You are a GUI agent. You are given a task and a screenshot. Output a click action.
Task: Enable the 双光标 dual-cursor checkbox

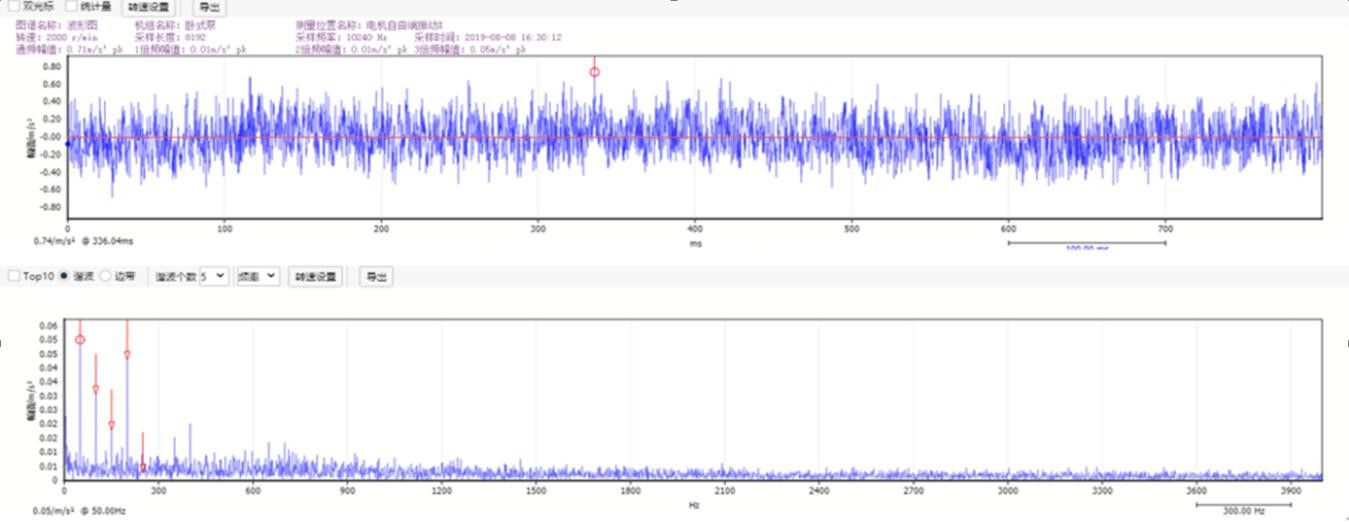(x=14, y=6)
